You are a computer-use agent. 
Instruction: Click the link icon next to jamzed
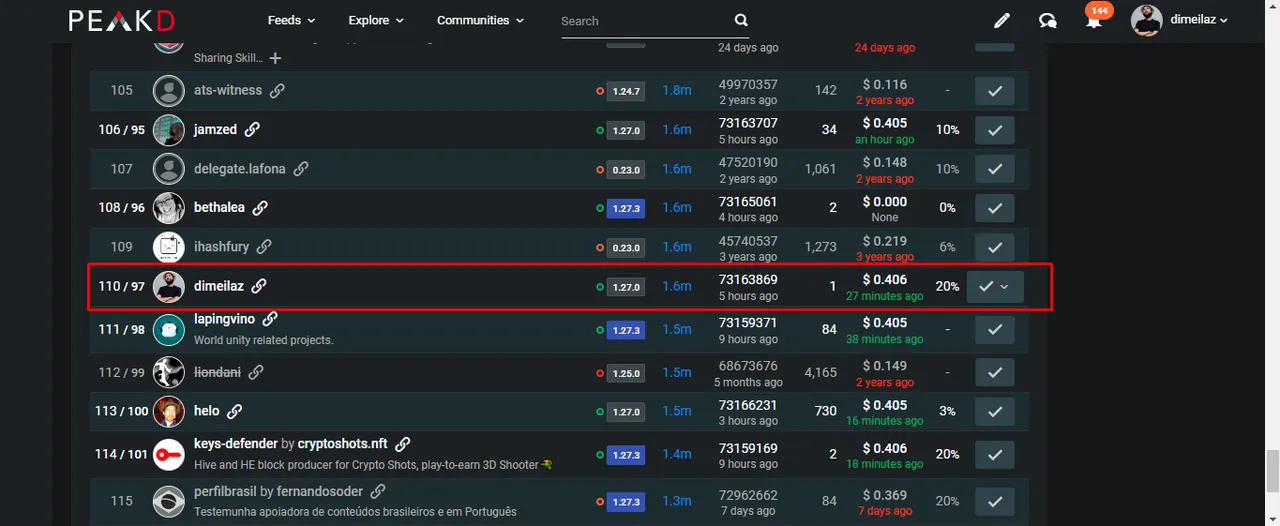pyautogui.click(x=253, y=129)
